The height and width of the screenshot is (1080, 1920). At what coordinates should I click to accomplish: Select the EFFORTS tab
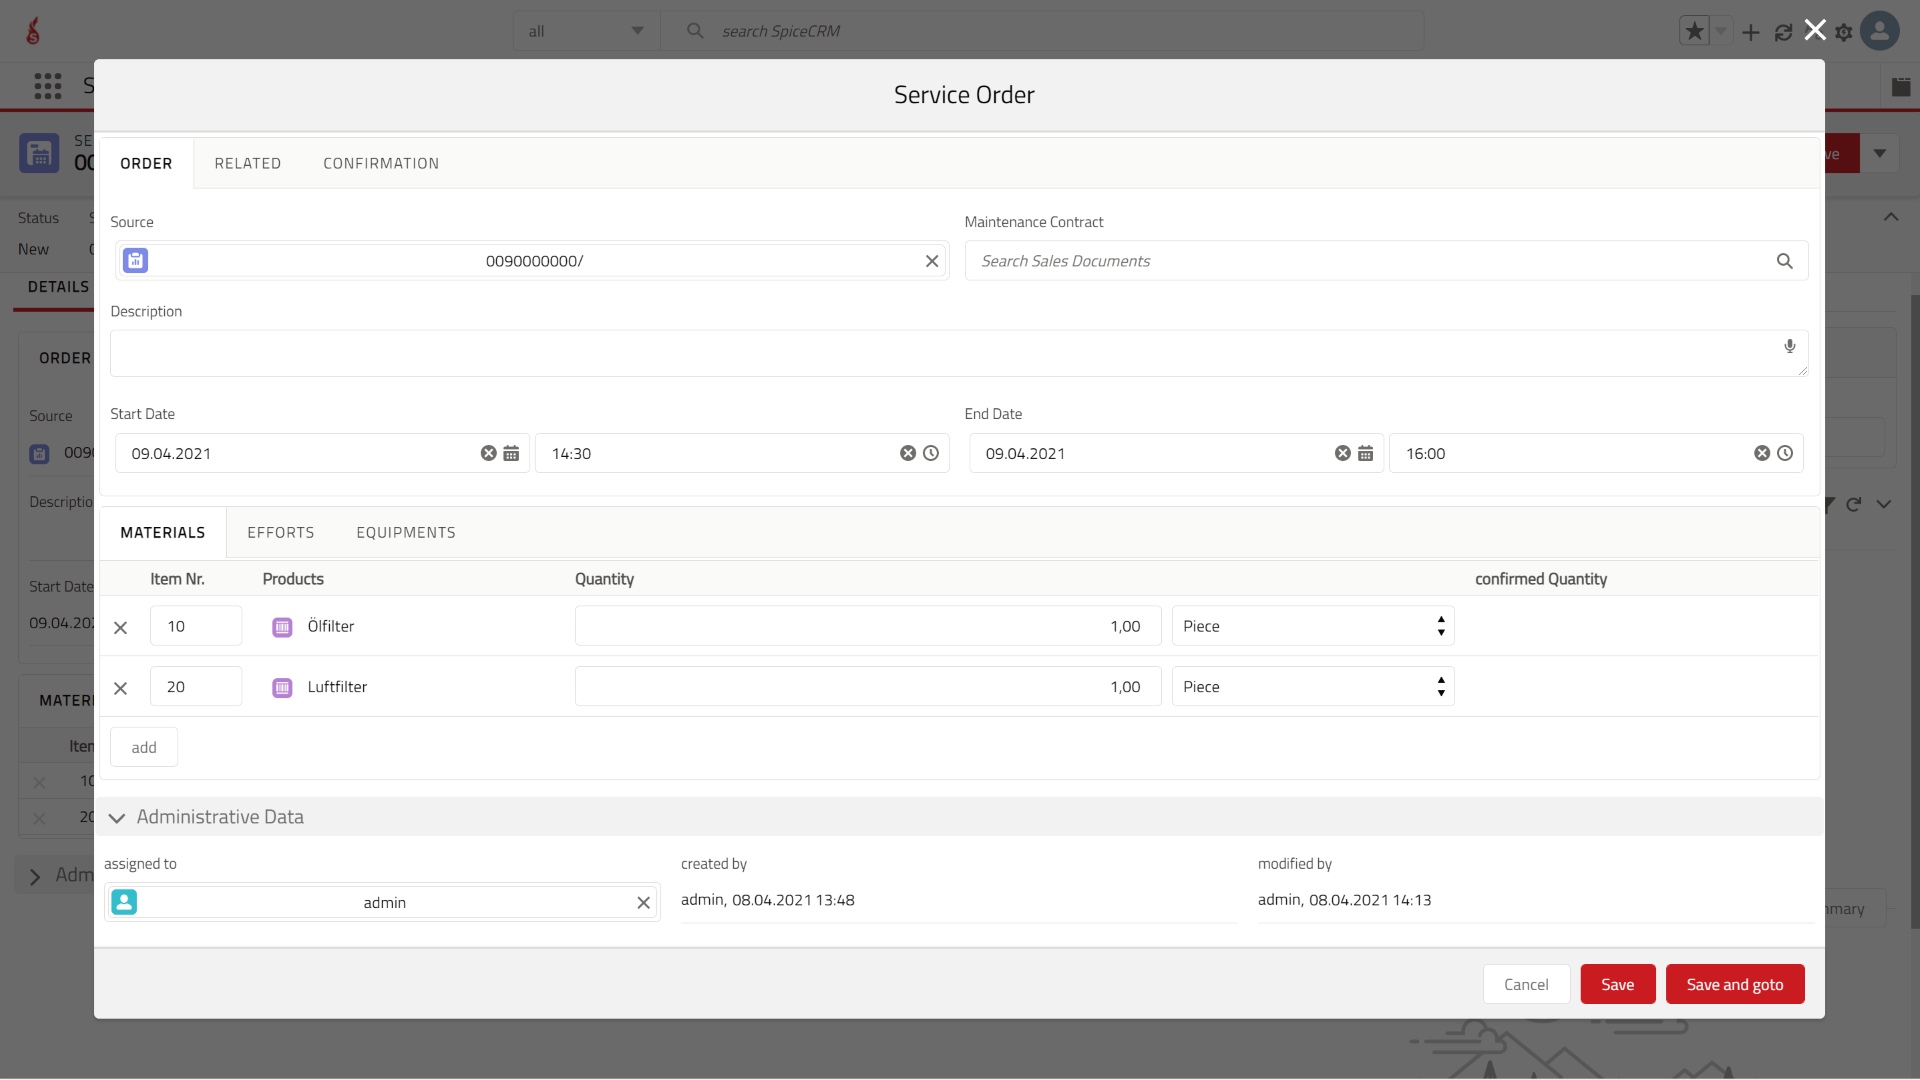(x=281, y=533)
